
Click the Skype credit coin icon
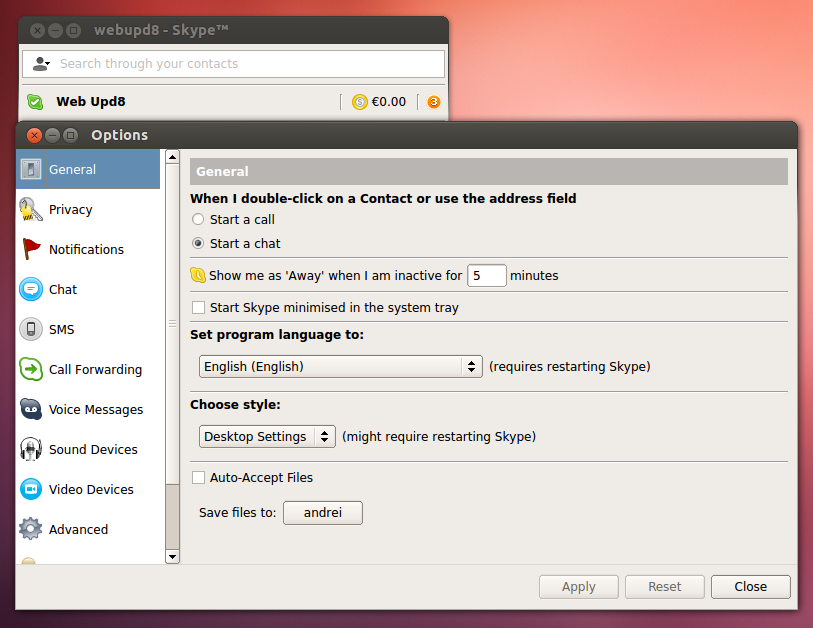tap(359, 102)
